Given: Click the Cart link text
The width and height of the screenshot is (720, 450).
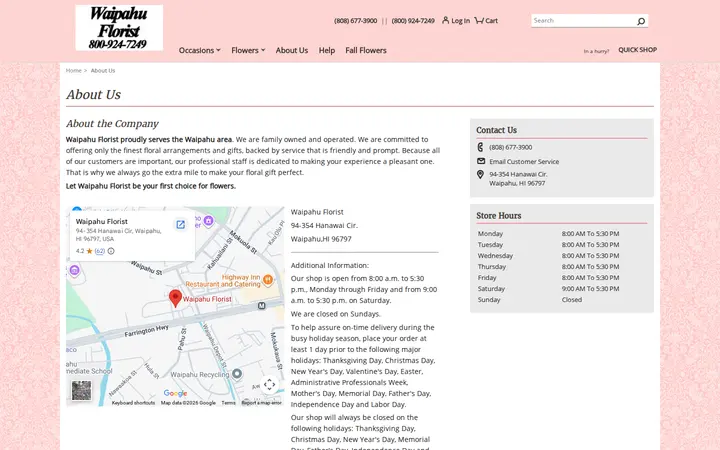Looking at the screenshot, I should [491, 21].
